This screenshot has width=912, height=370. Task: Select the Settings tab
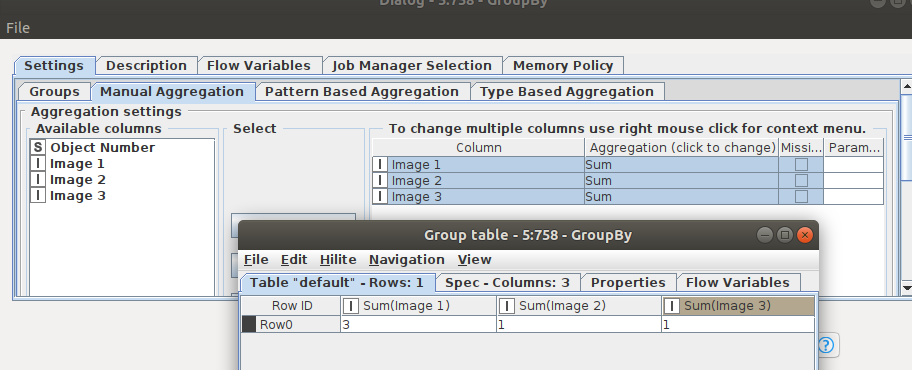pos(54,66)
